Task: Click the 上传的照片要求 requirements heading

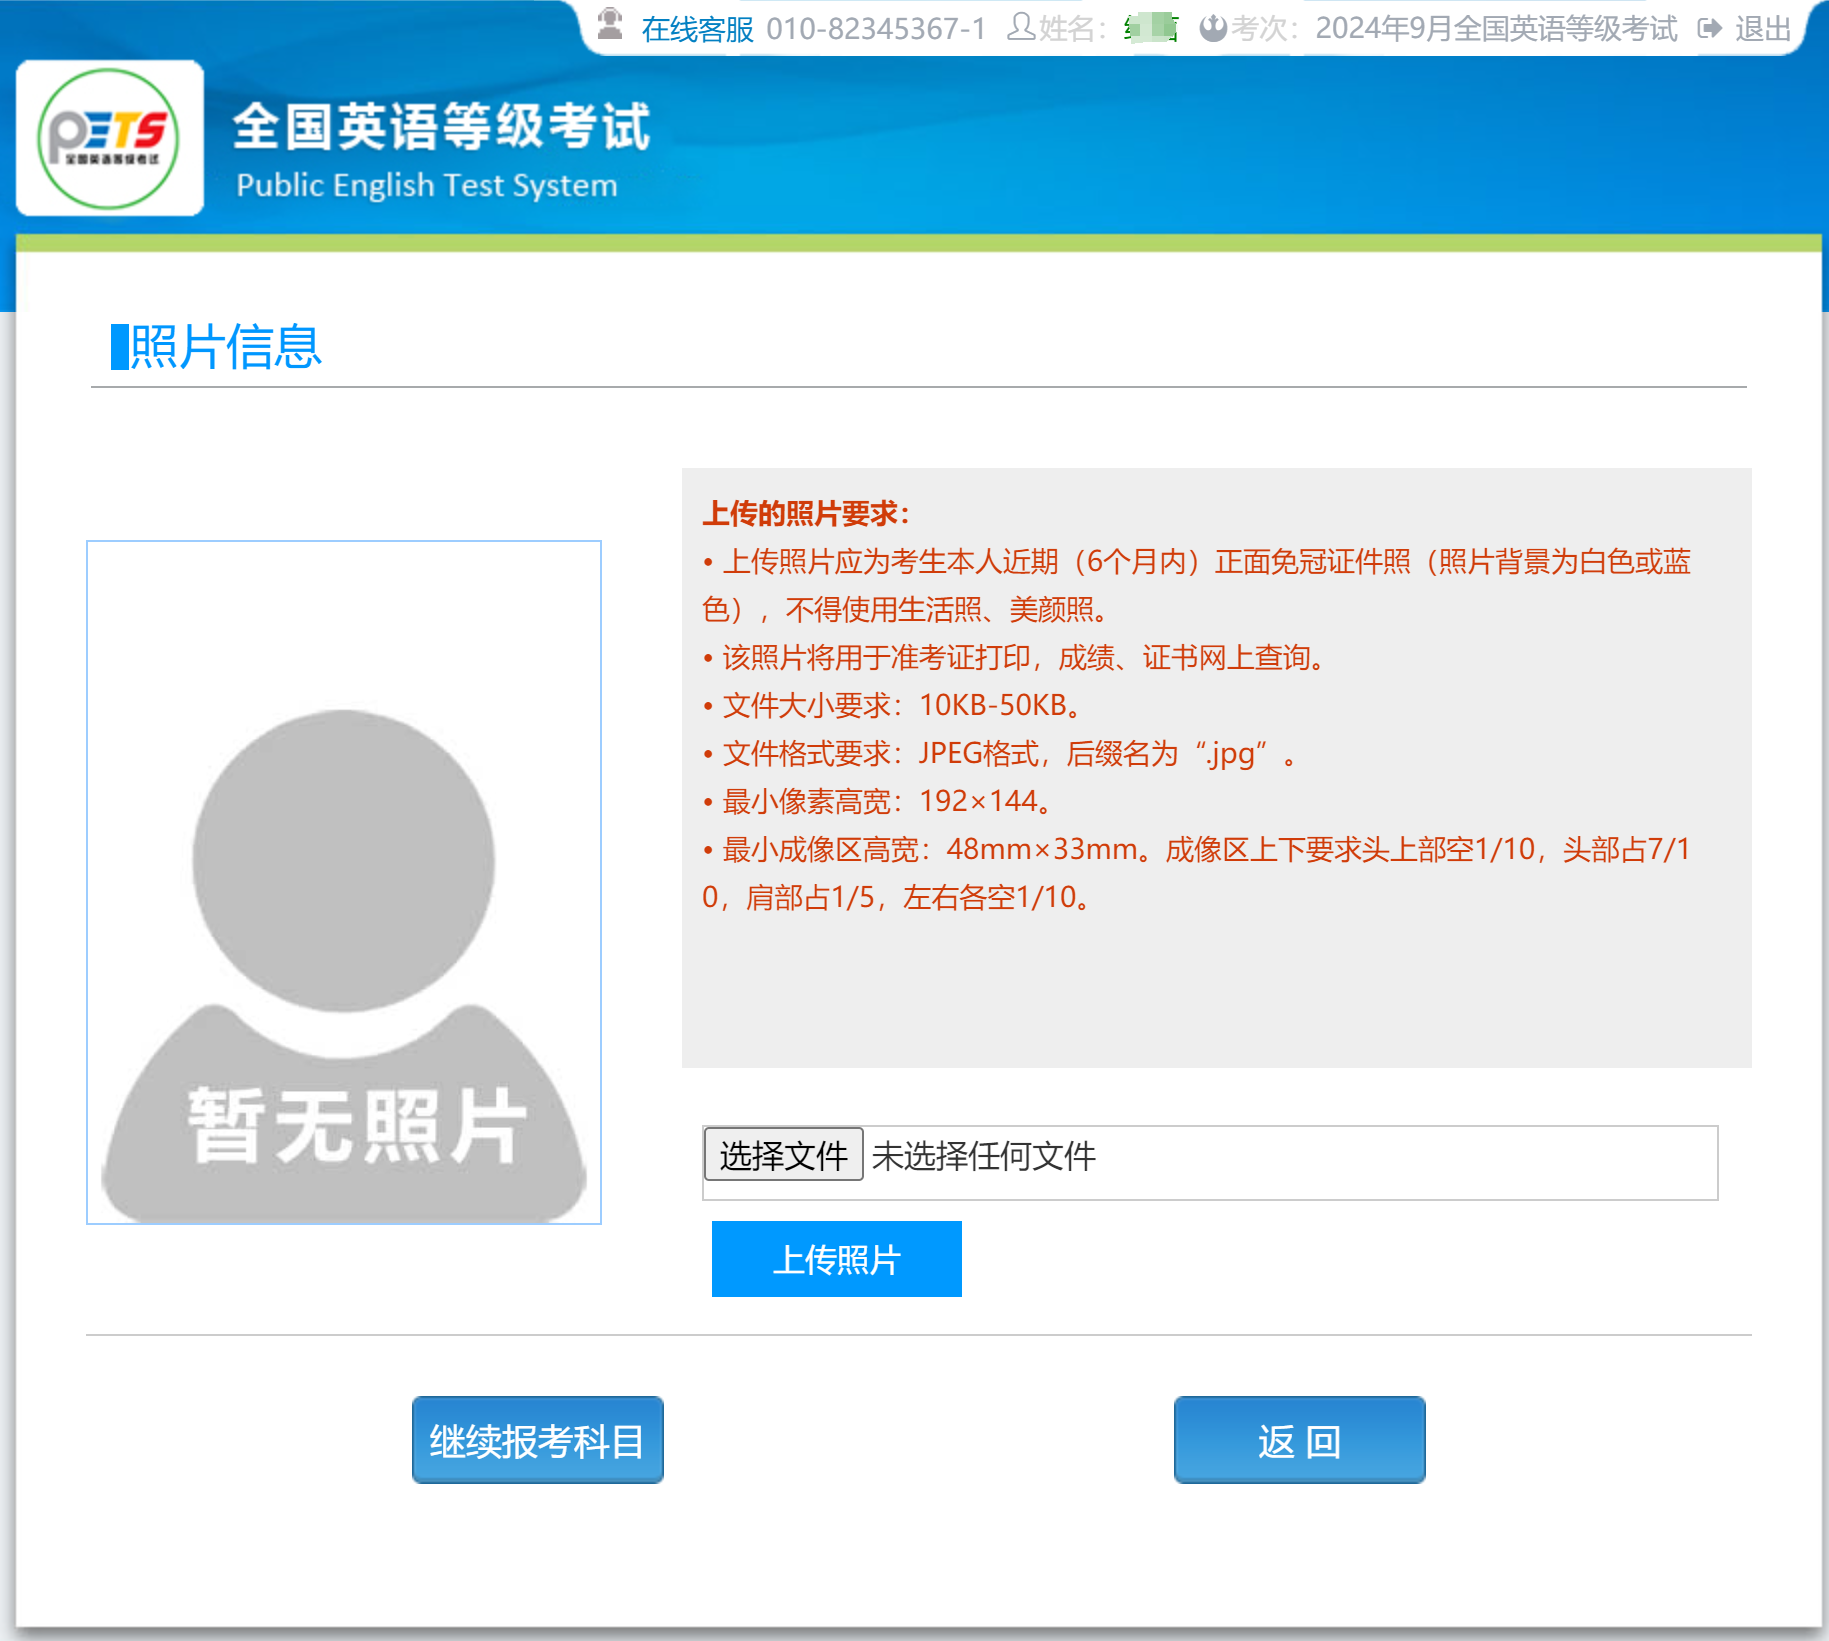Action: (805, 514)
